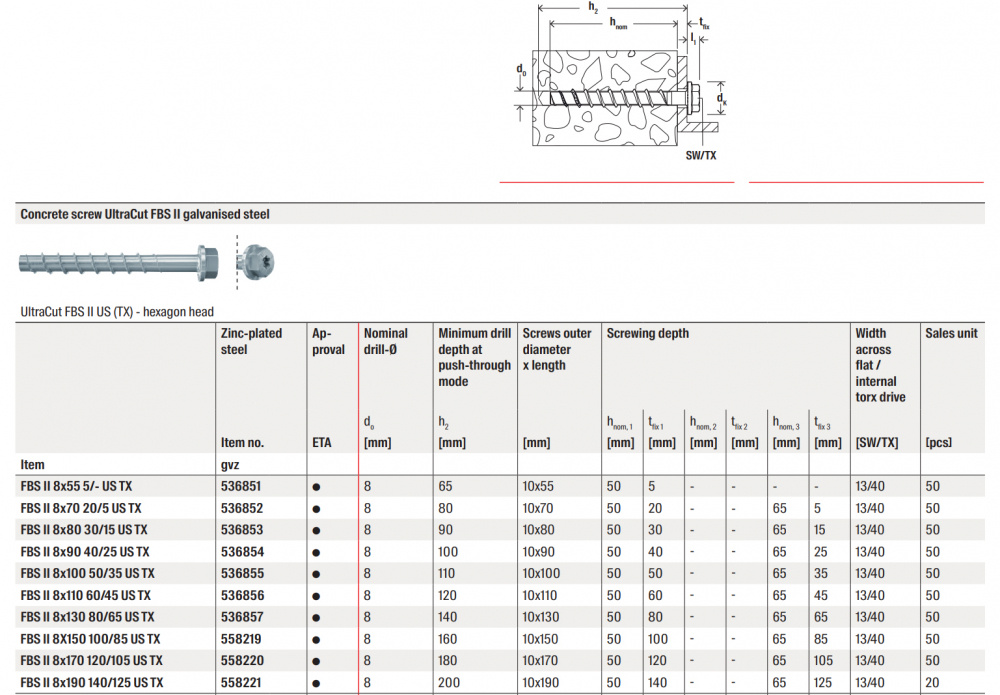Select item 'FBS II 8x170 120/105 US TX'
This screenshot has width=1000, height=695.
point(91,661)
